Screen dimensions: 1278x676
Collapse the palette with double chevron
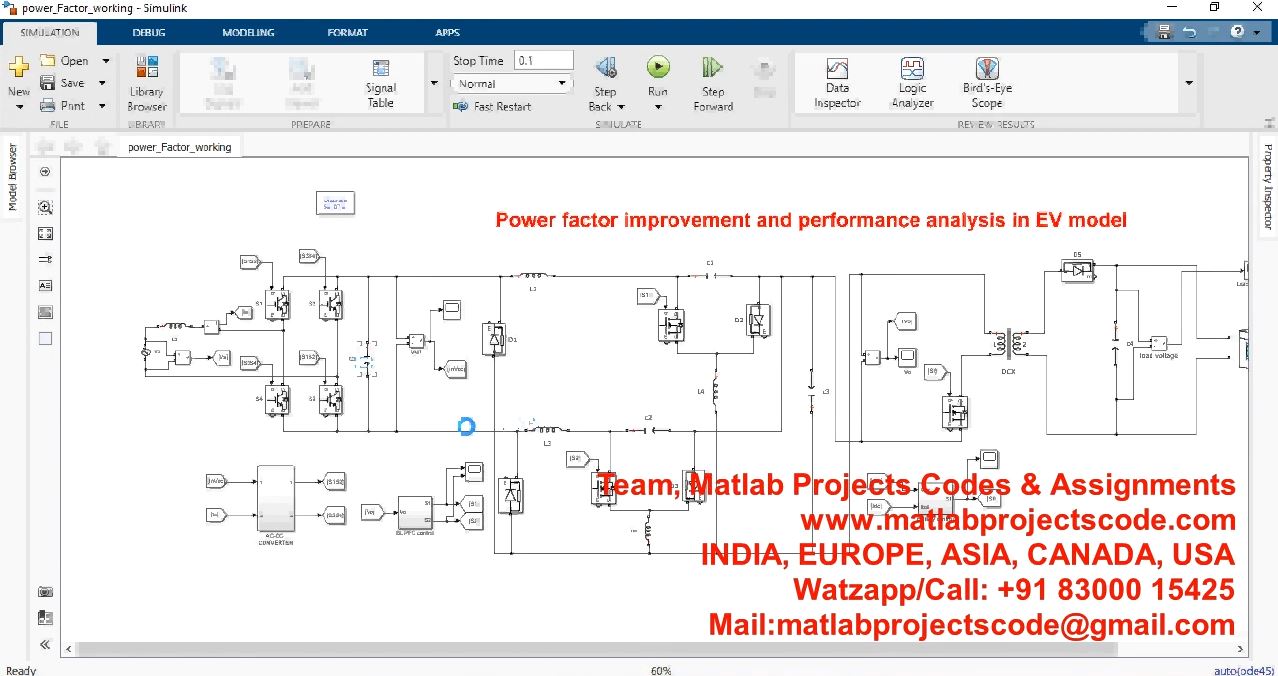point(45,645)
